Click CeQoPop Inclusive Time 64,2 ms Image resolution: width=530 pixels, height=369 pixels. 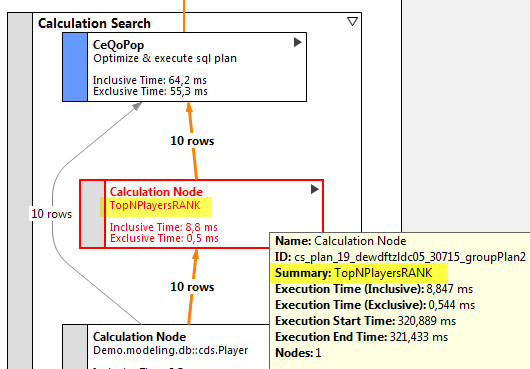click(150, 80)
